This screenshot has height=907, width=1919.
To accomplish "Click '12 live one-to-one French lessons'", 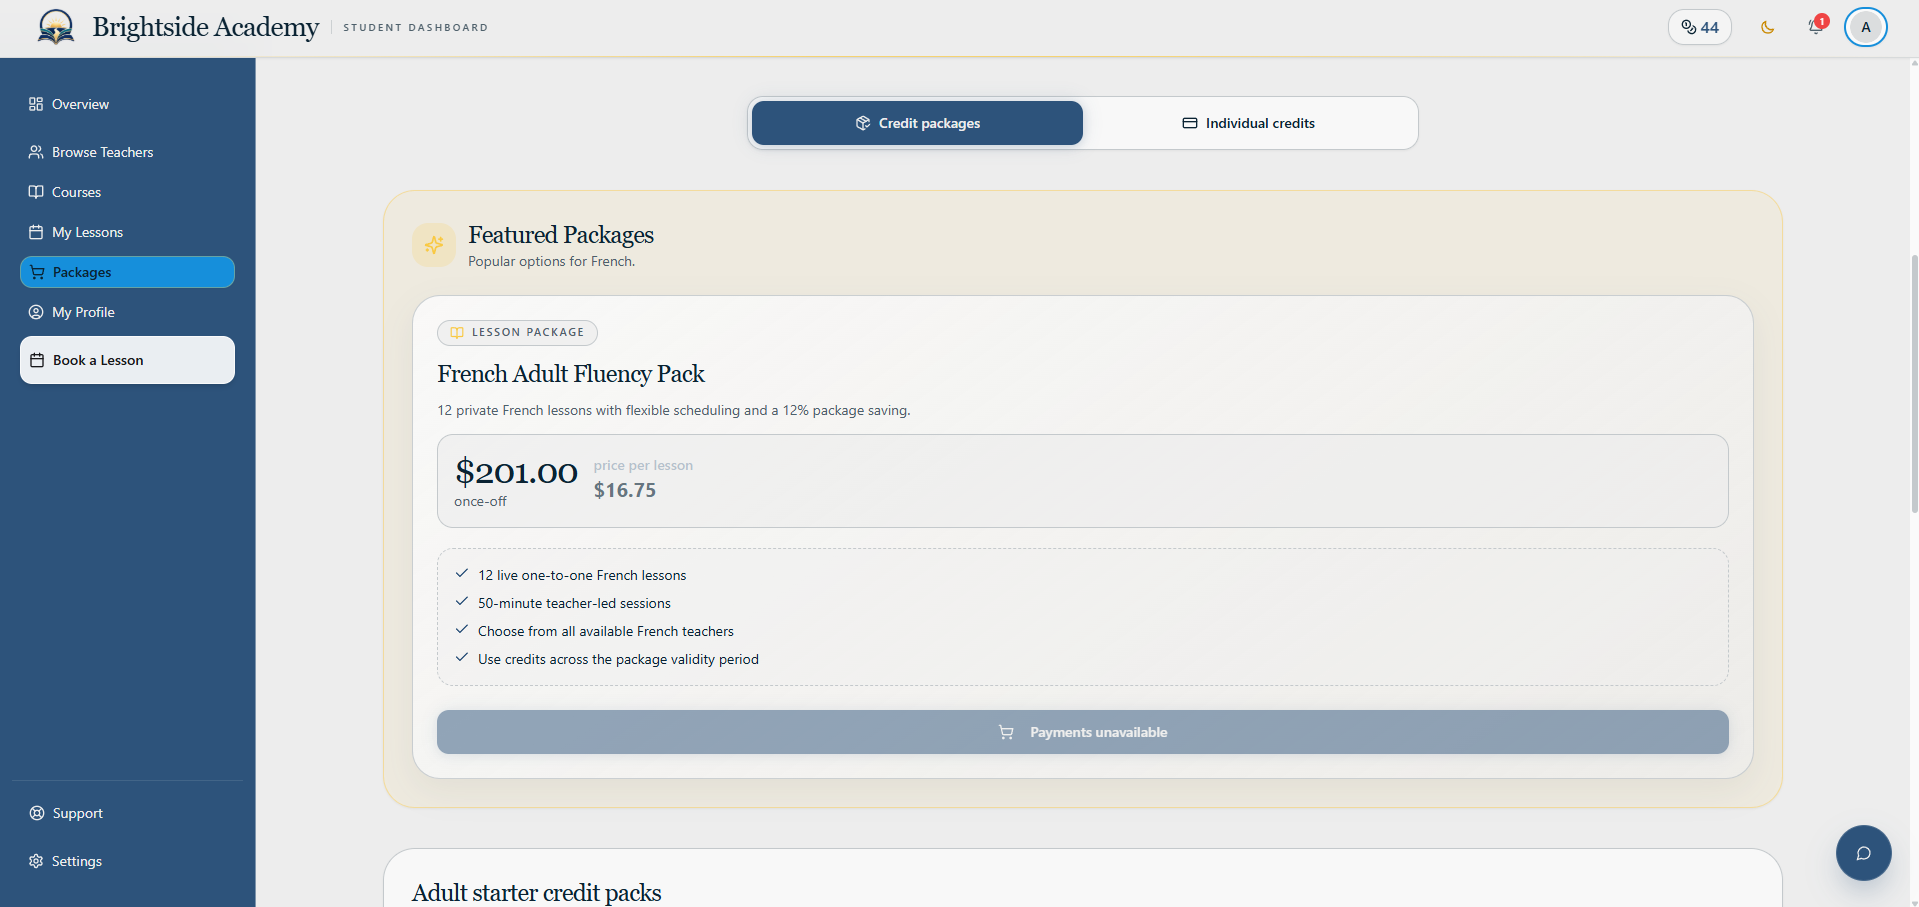I will pos(582,575).
